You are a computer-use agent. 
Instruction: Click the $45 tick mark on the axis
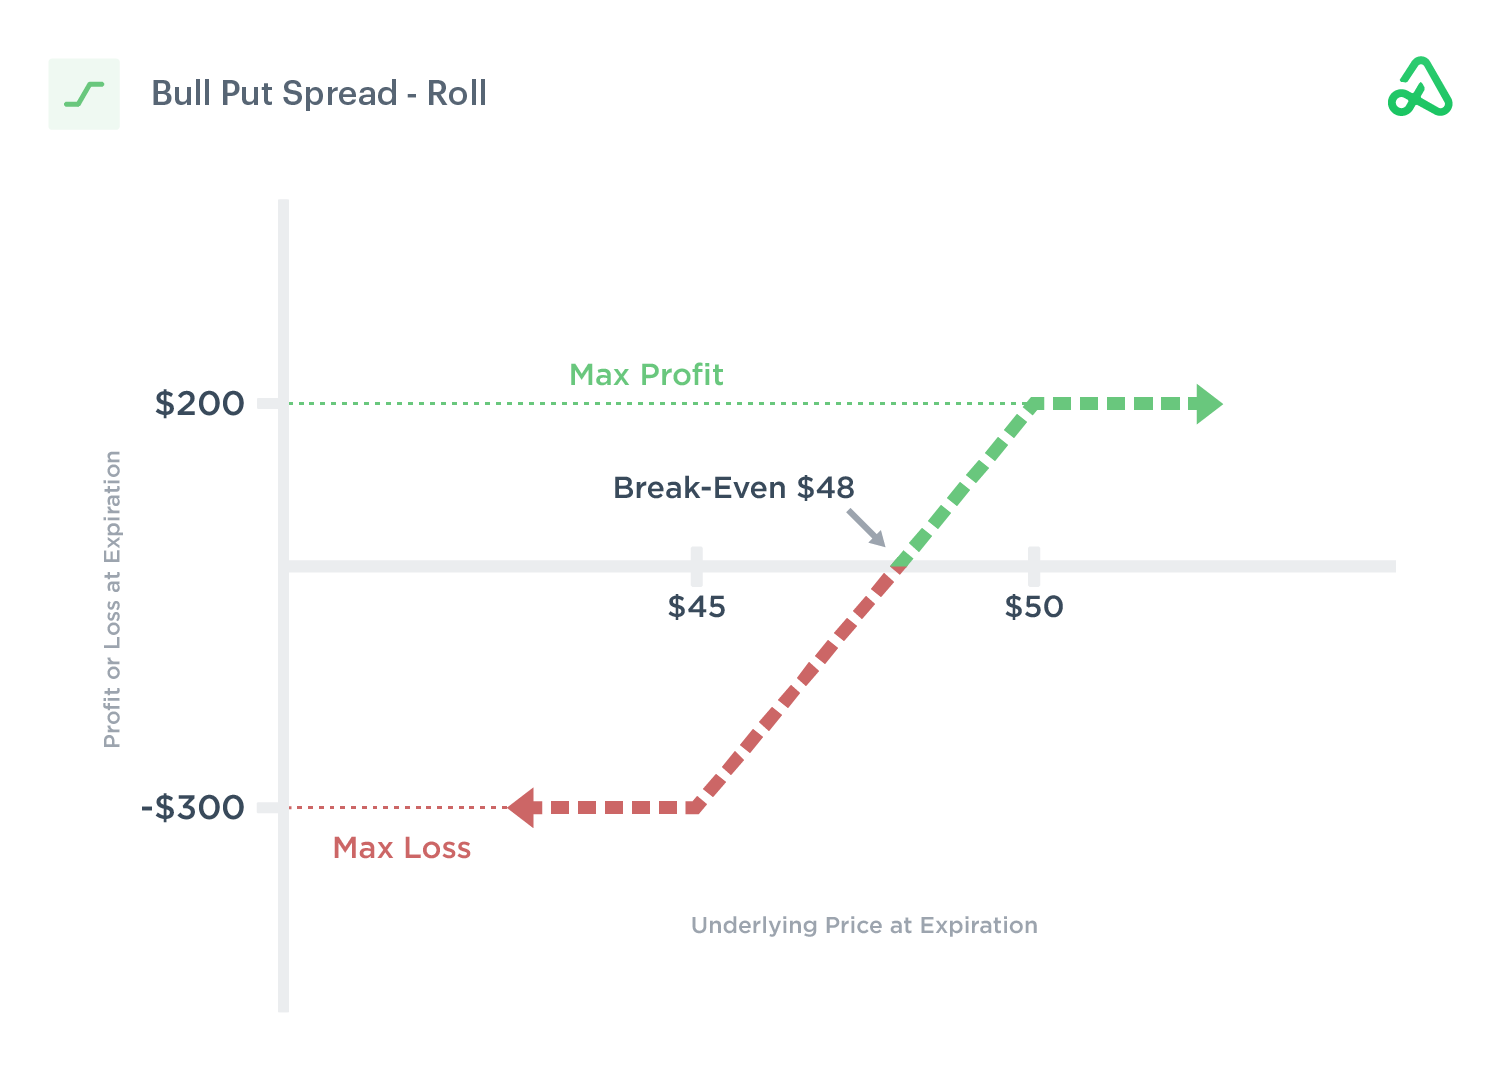click(x=696, y=565)
